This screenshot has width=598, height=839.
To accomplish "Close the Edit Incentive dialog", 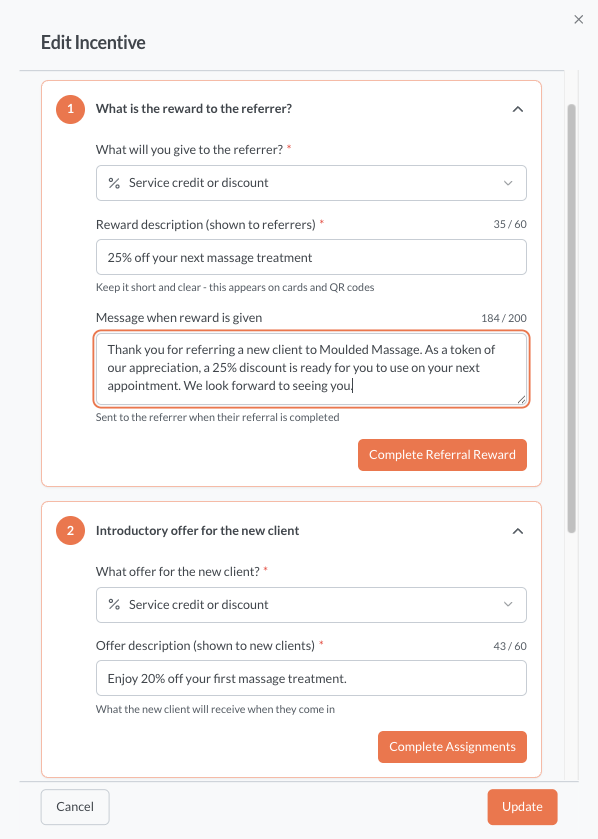I will tap(578, 19).
